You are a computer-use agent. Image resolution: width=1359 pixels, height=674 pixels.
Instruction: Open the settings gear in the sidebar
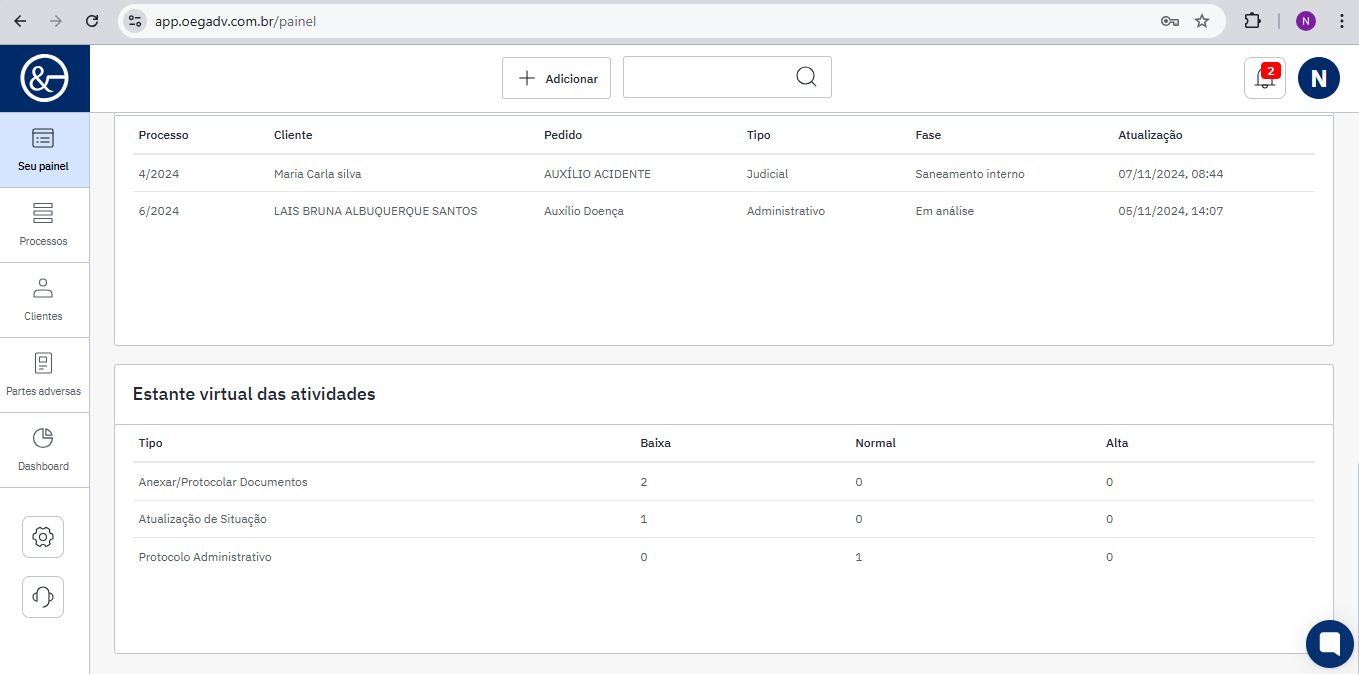[x=43, y=537]
